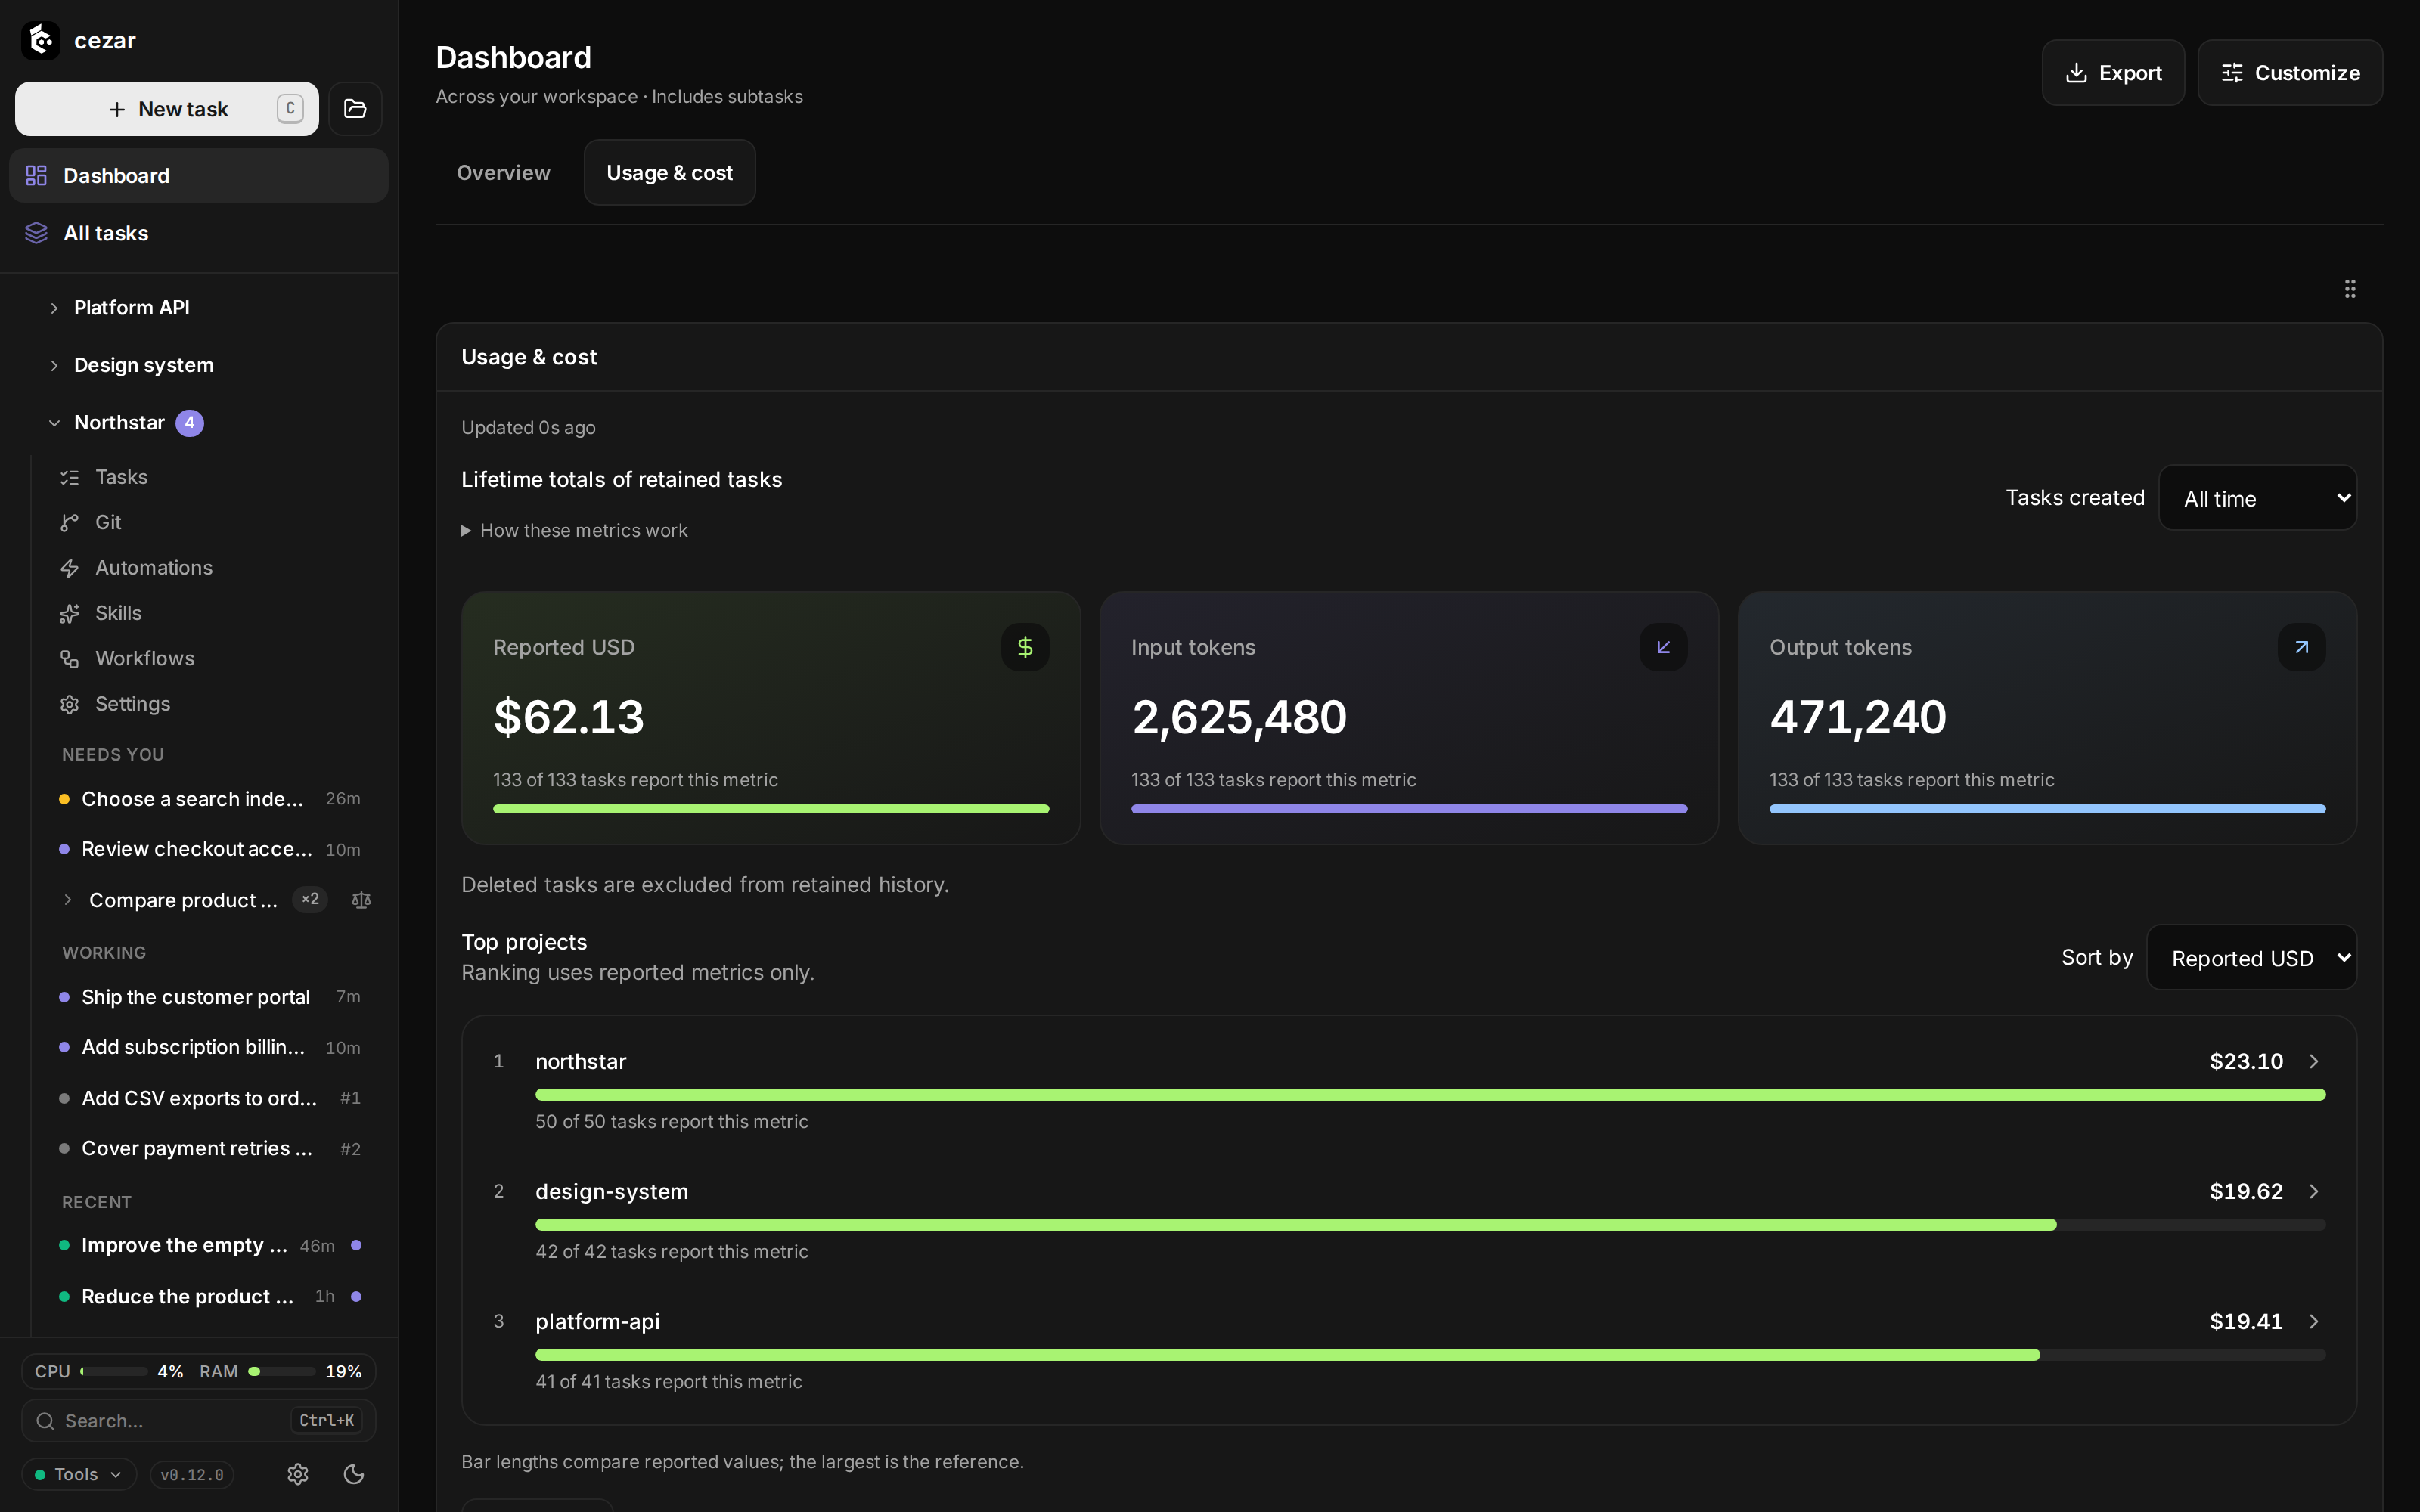This screenshot has width=2420, height=1512.
Task: Click the Search input field
Action: click(x=199, y=1421)
